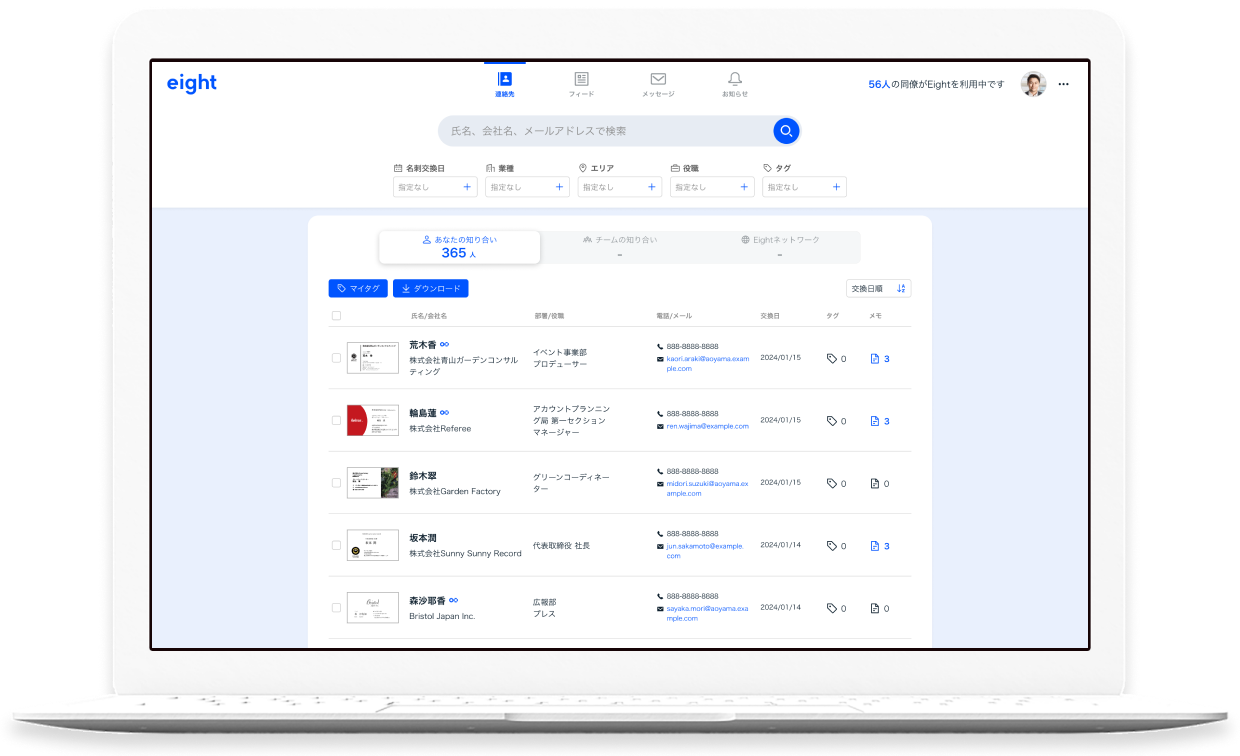Open 鈴木翠's business card thumbnail

coord(373,483)
